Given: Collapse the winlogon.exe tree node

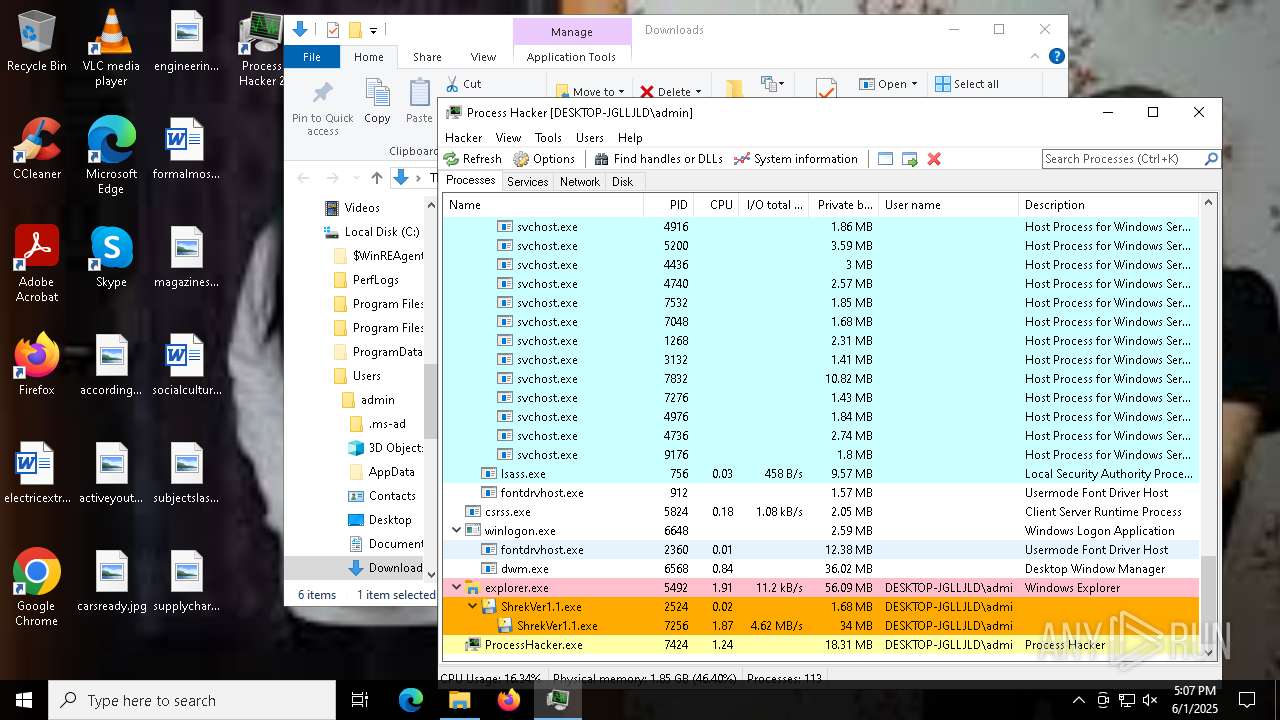Looking at the screenshot, I should [x=457, y=531].
